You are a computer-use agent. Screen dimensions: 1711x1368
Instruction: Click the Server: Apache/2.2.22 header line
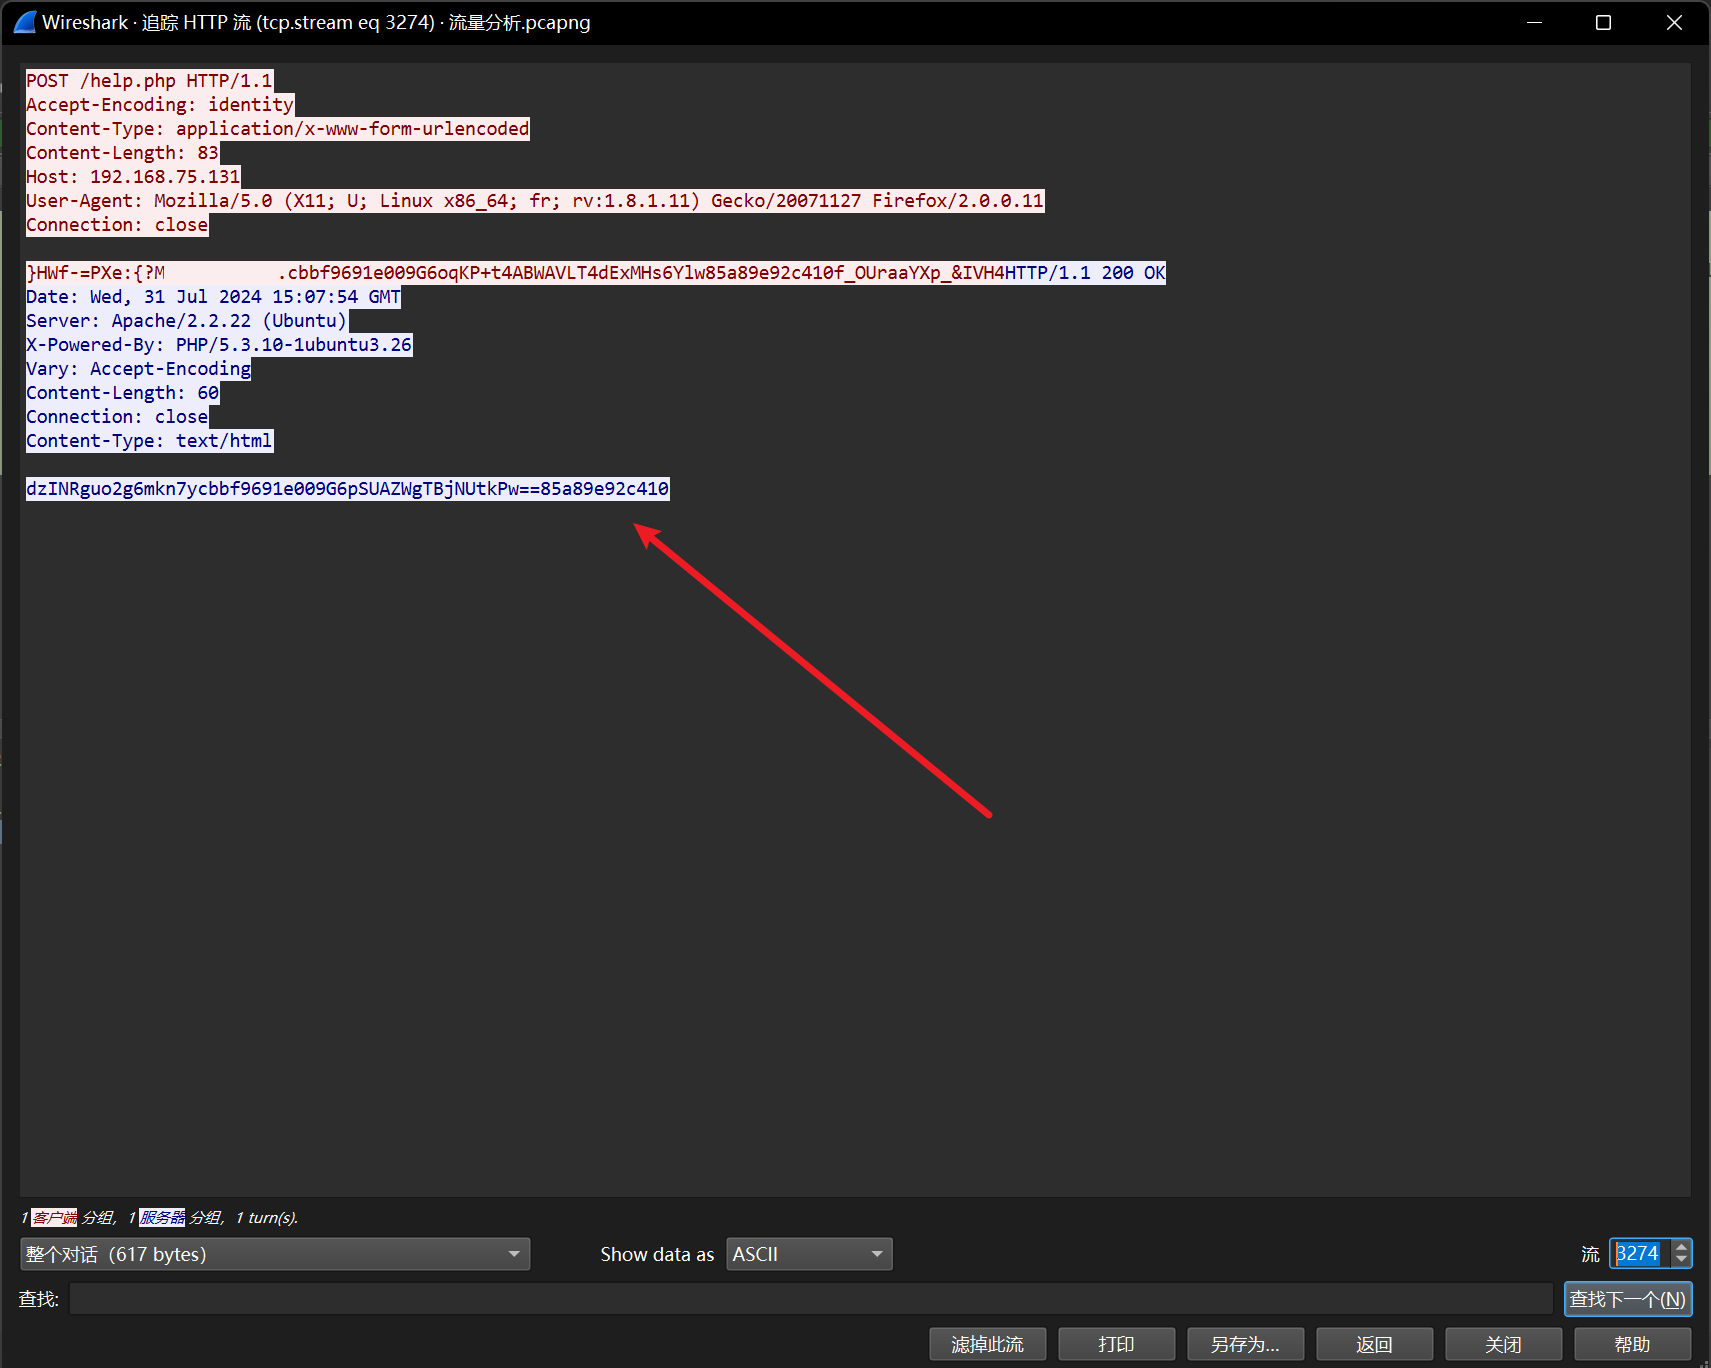pos(186,321)
